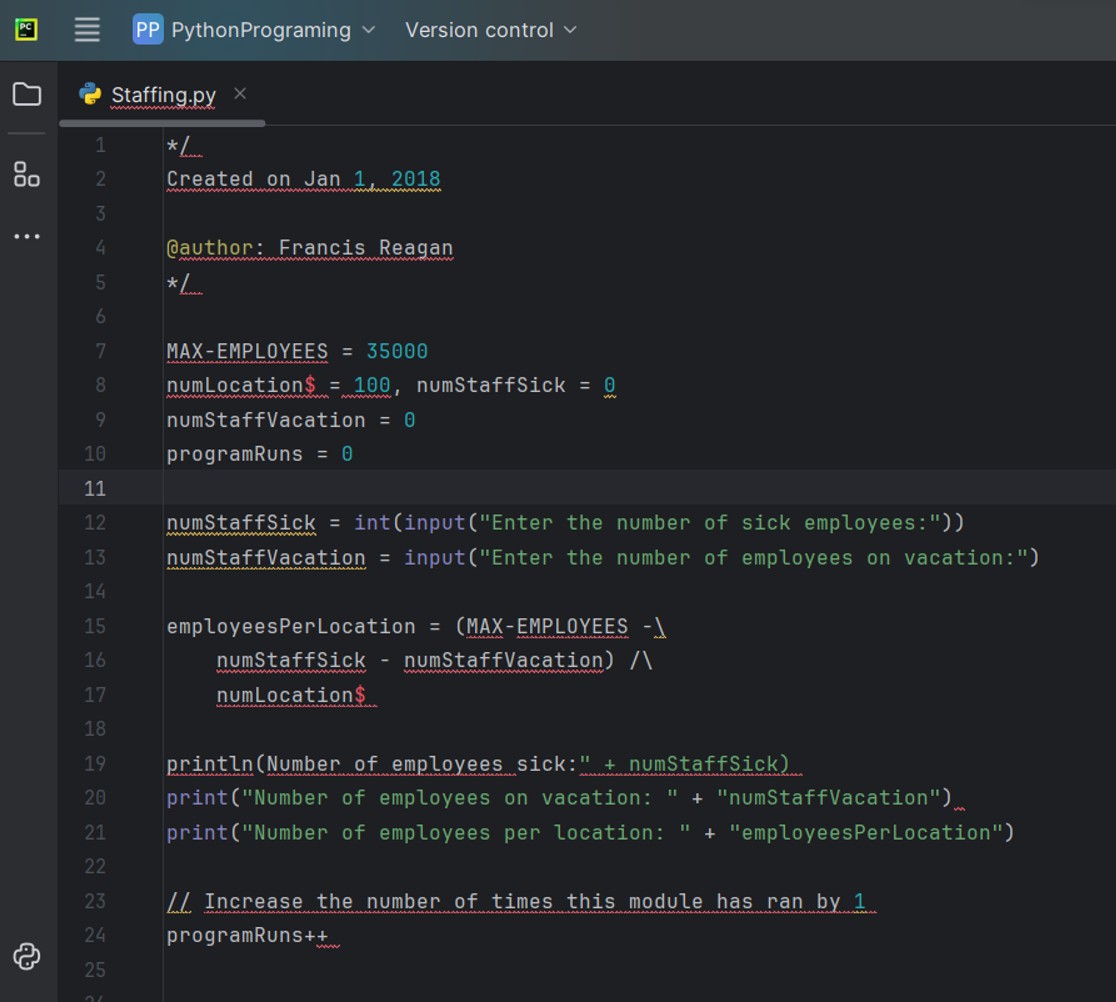The width and height of the screenshot is (1116, 1002).
Task: Click the PP project badge icon
Action: tap(147, 30)
